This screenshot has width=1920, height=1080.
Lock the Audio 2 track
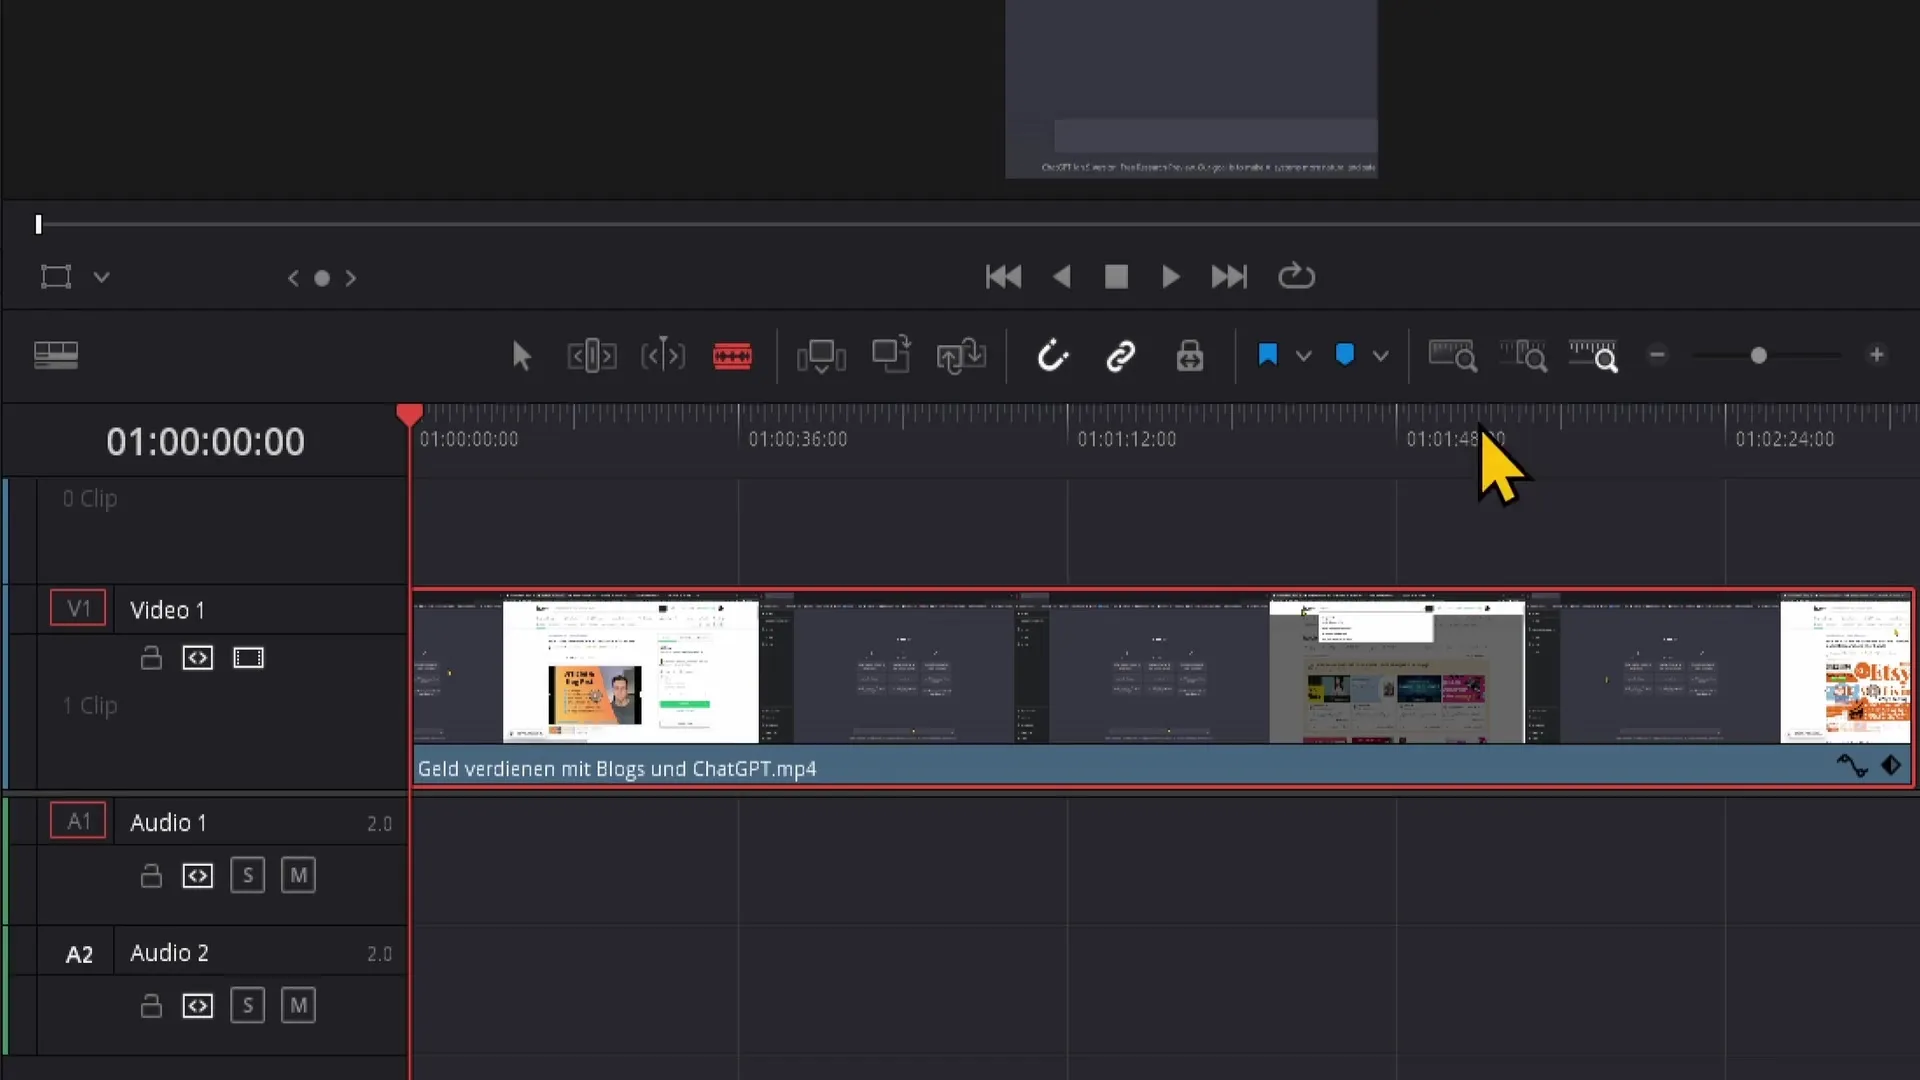pos(151,1006)
